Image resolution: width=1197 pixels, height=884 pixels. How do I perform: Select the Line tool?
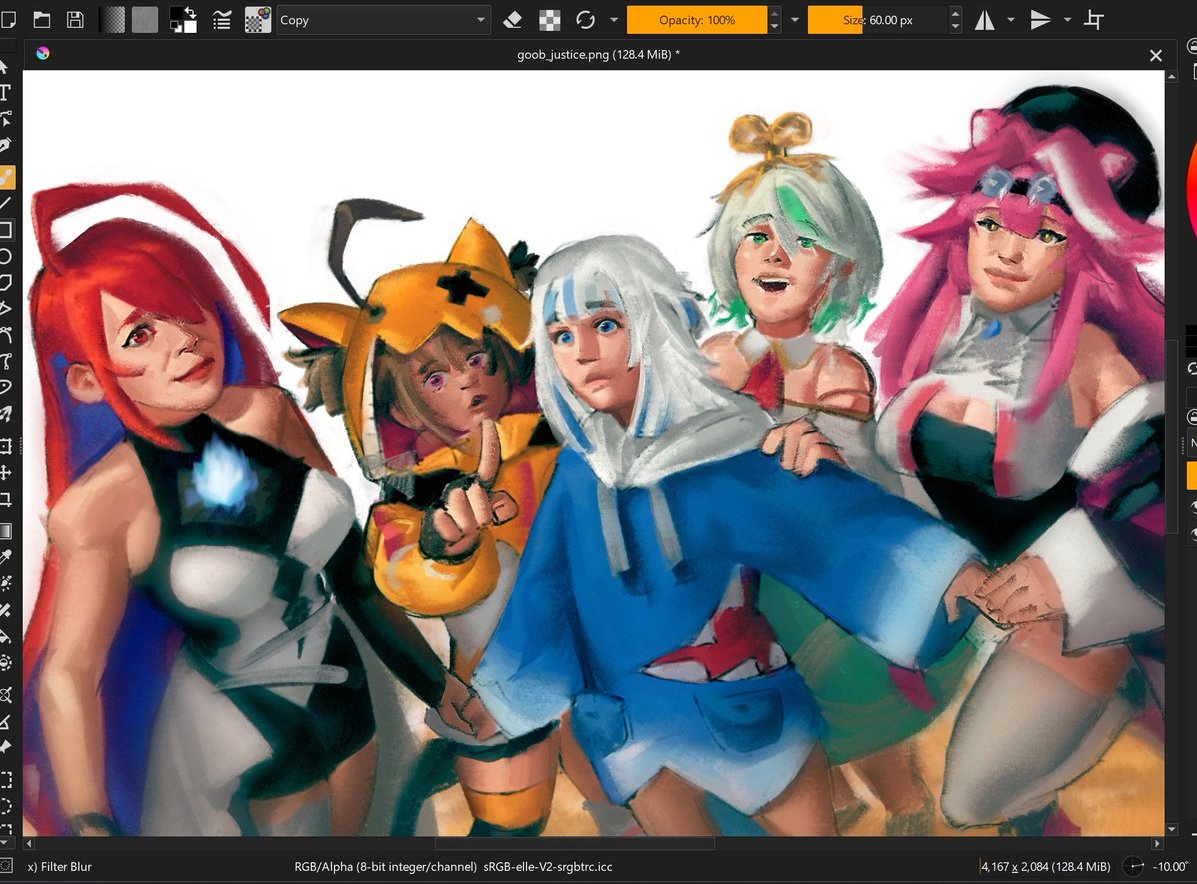click(x=5, y=203)
